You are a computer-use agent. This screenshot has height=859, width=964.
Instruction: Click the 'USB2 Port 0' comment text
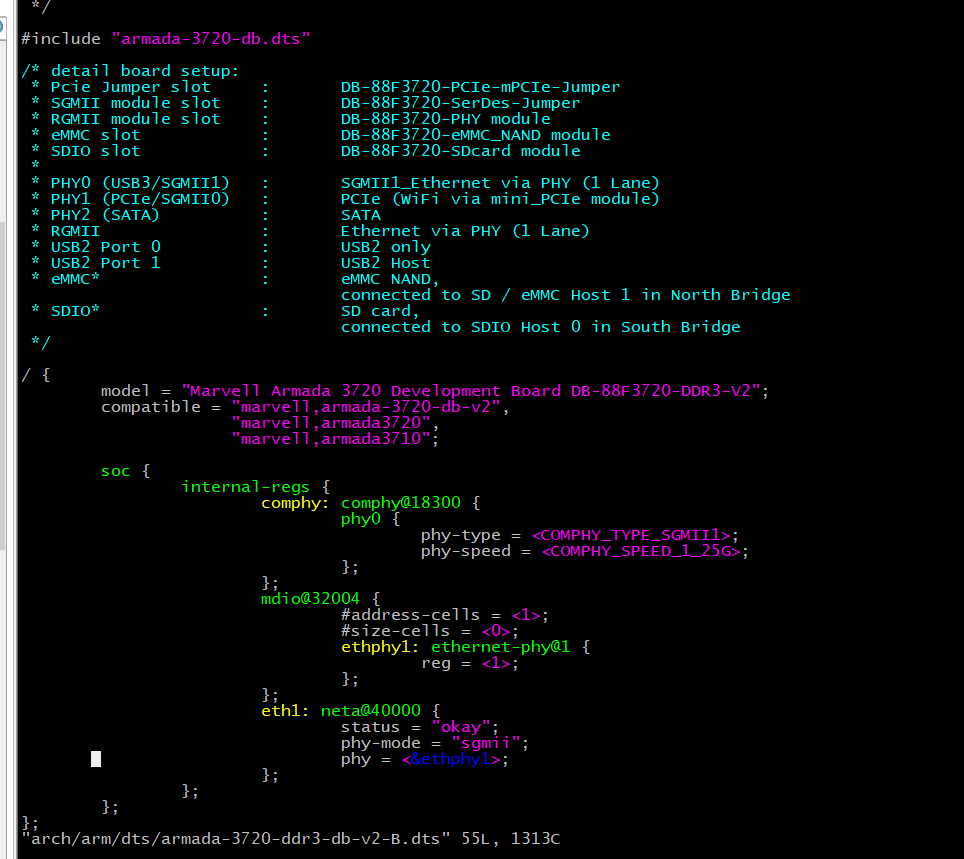(105, 247)
